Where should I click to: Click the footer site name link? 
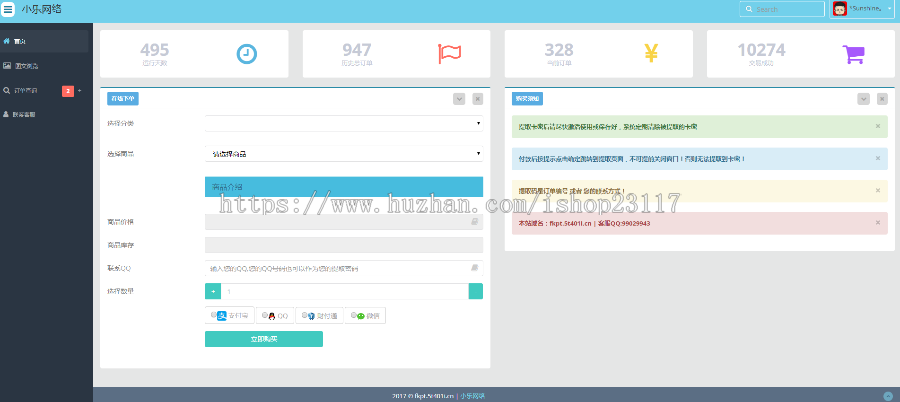(x=473, y=396)
